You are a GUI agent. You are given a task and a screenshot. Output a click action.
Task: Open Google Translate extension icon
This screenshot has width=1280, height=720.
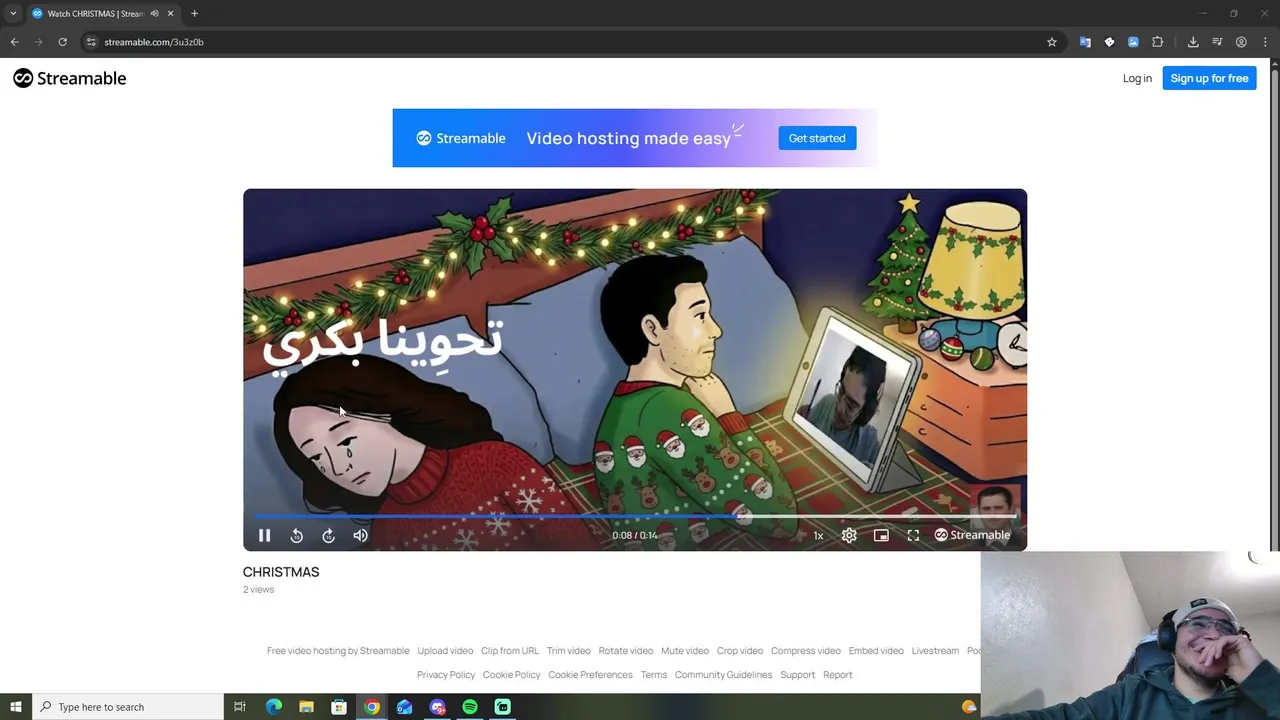[1085, 42]
